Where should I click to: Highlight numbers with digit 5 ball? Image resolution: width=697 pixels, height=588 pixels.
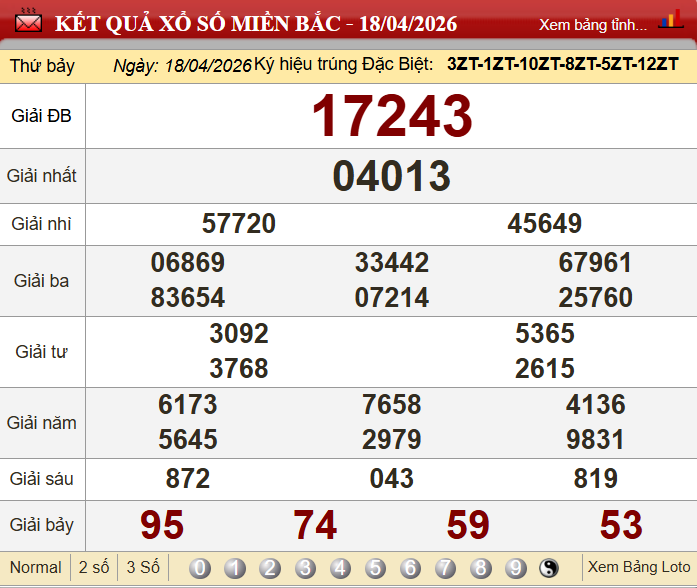click(x=375, y=568)
